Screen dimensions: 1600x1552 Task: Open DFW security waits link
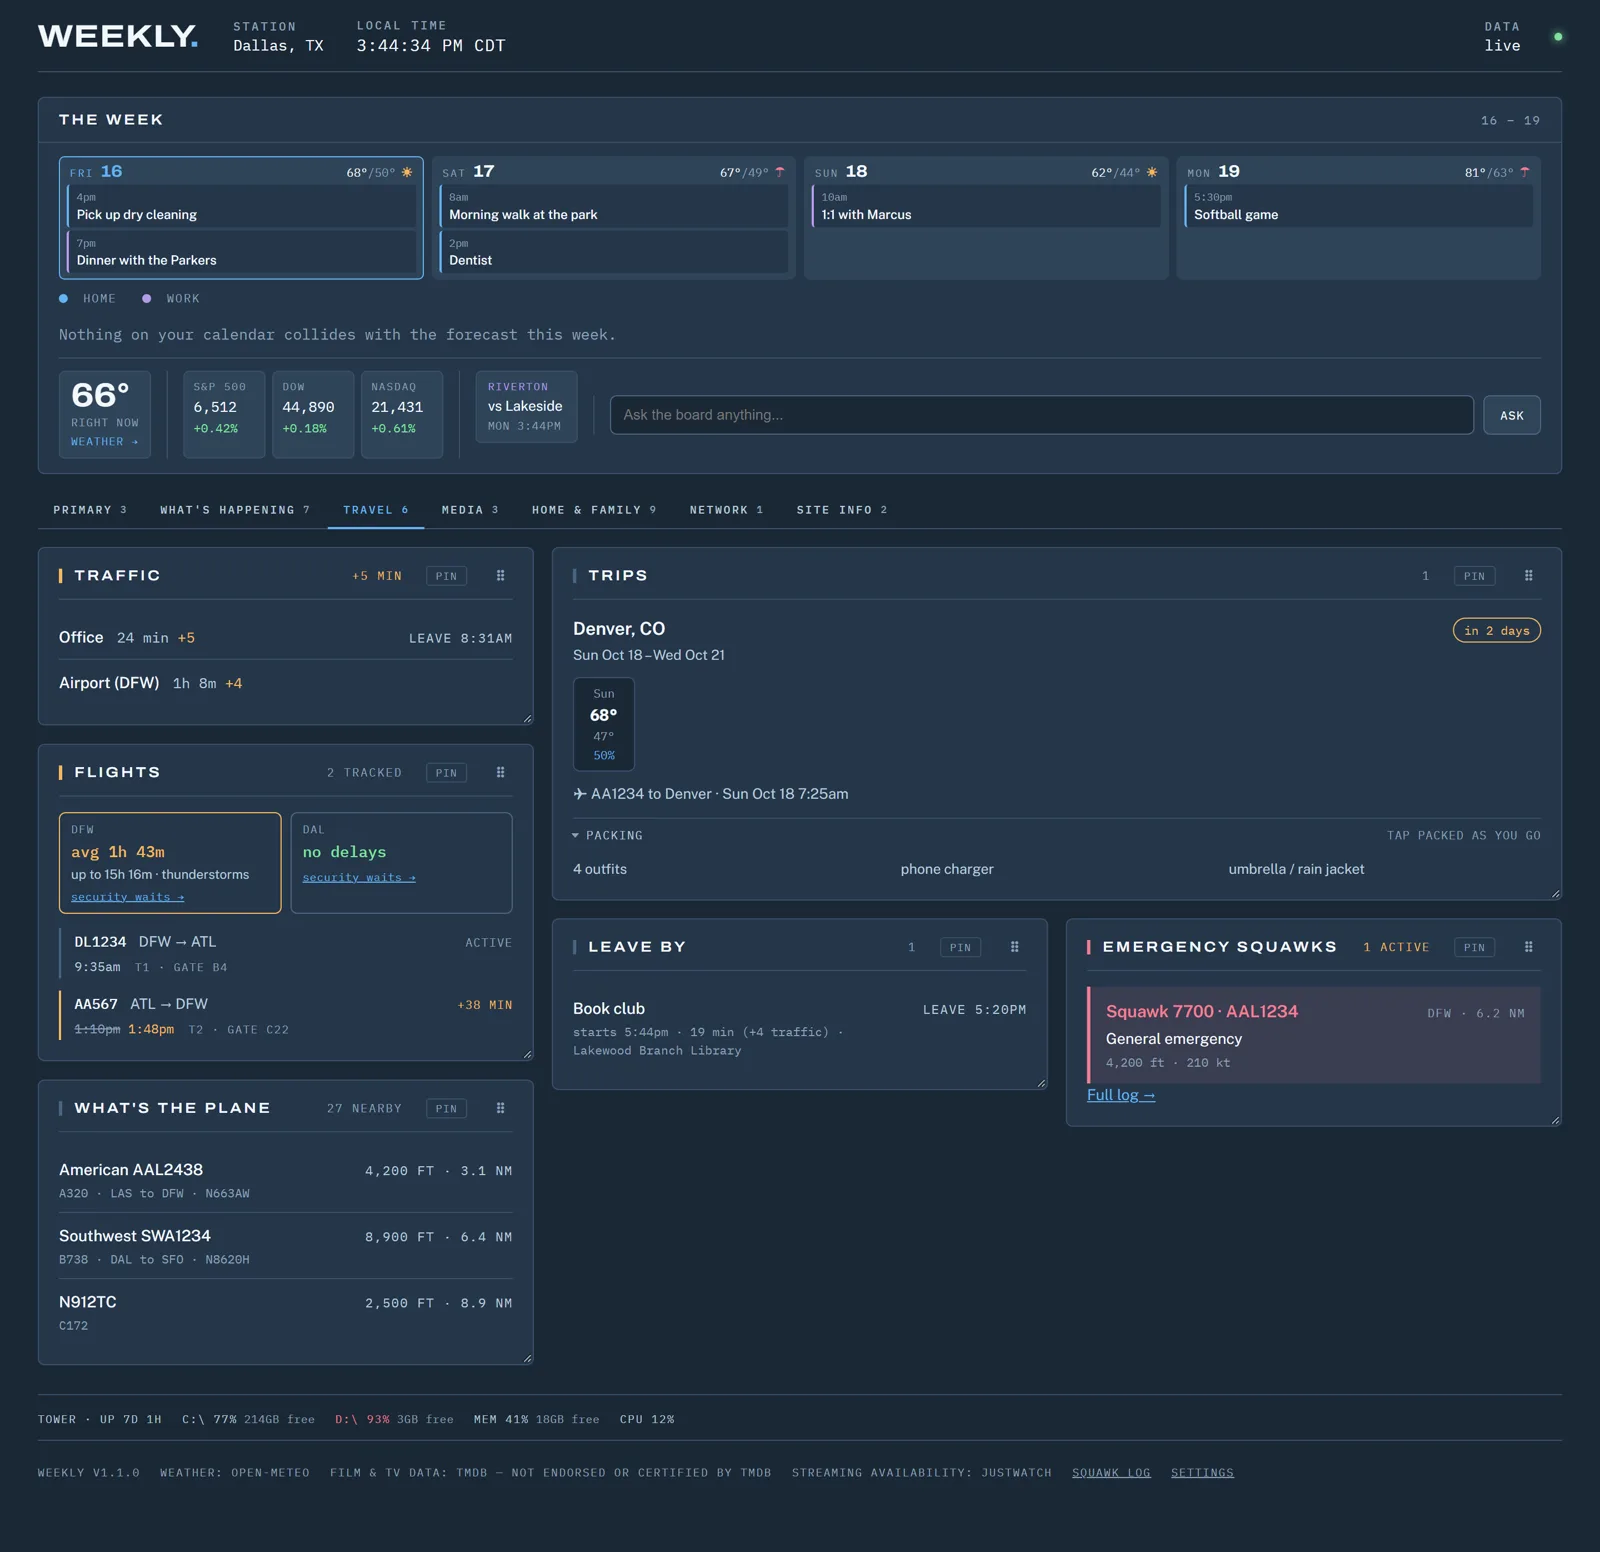coord(127,897)
